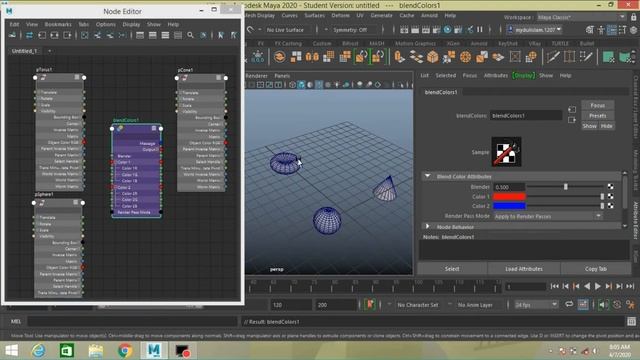Click leftmost create-node icon in Node Editor toolbar
The height and width of the screenshot is (360, 640).
[12, 36]
